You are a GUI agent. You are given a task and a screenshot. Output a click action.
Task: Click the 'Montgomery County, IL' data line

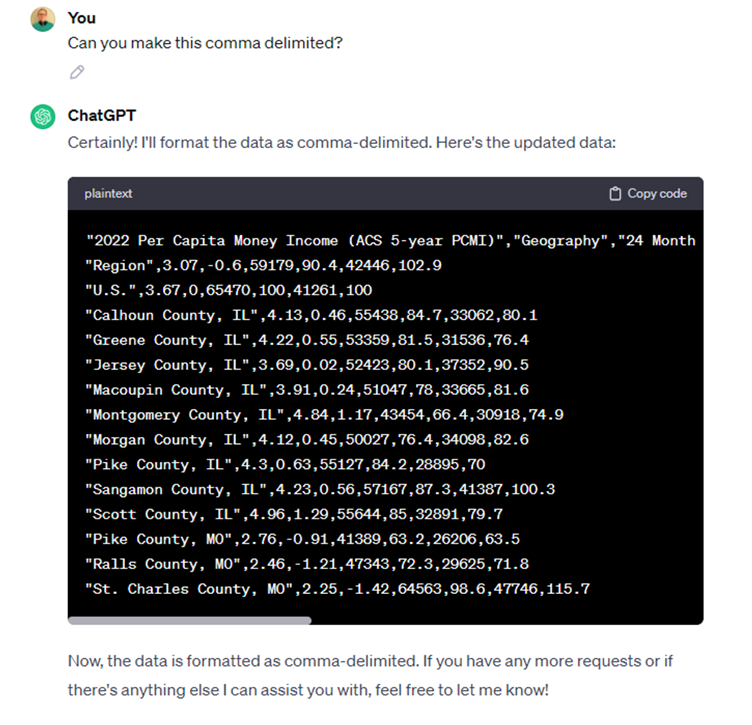click(324, 414)
